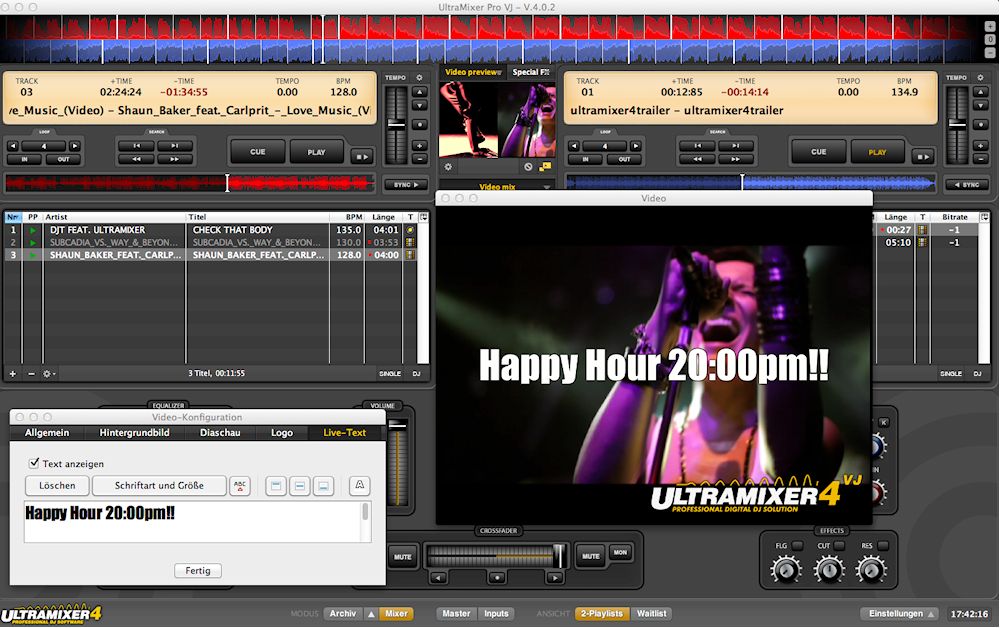1000x628 pixels.
Task: Switch to Allgemein tab
Action: 47,432
